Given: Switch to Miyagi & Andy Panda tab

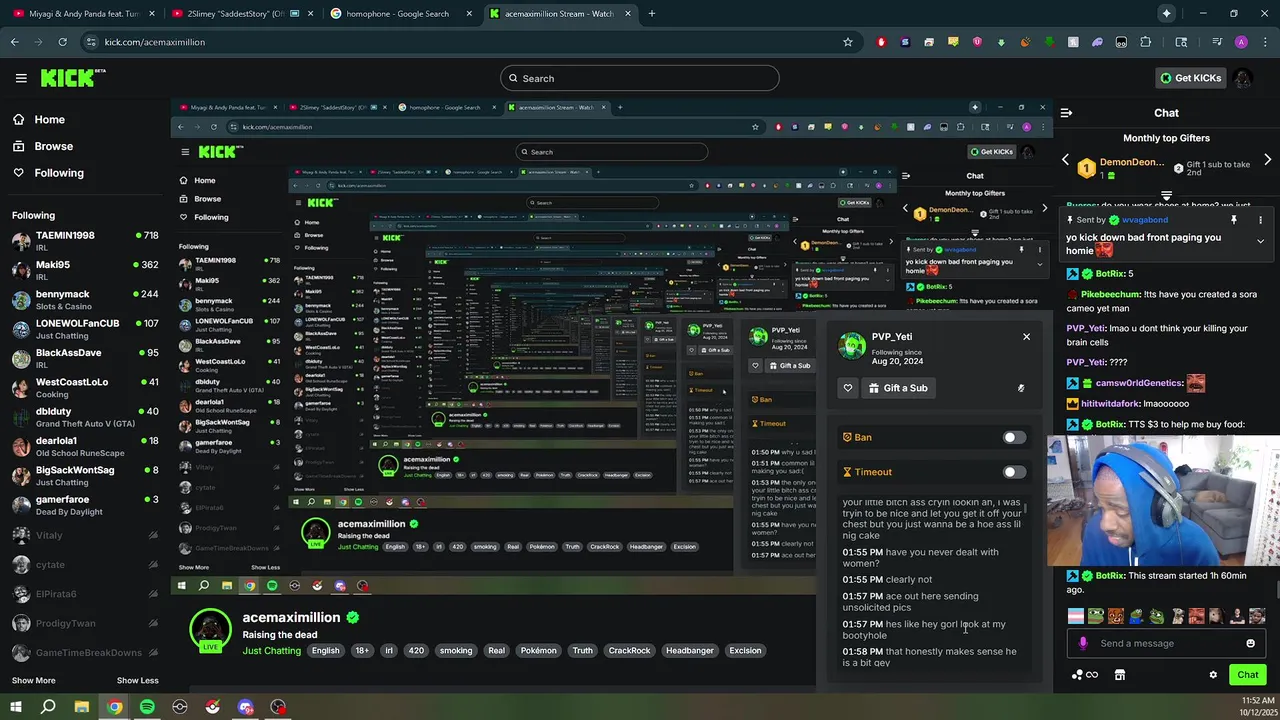Looking at the screenshot, I should click(82, 14).
